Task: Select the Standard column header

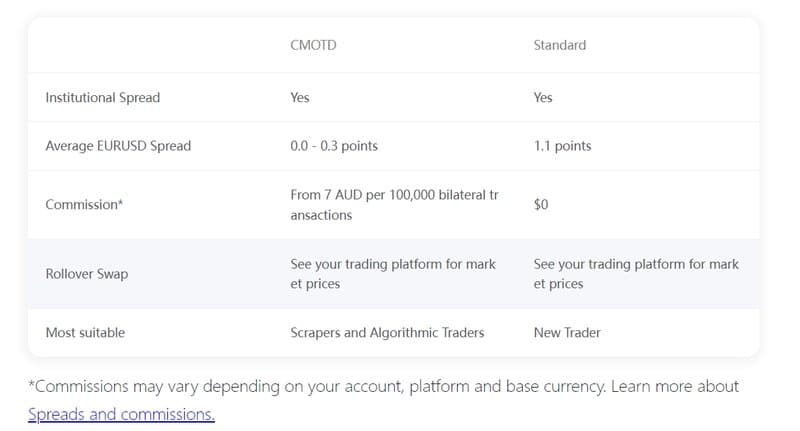Action: pos(560,45)
